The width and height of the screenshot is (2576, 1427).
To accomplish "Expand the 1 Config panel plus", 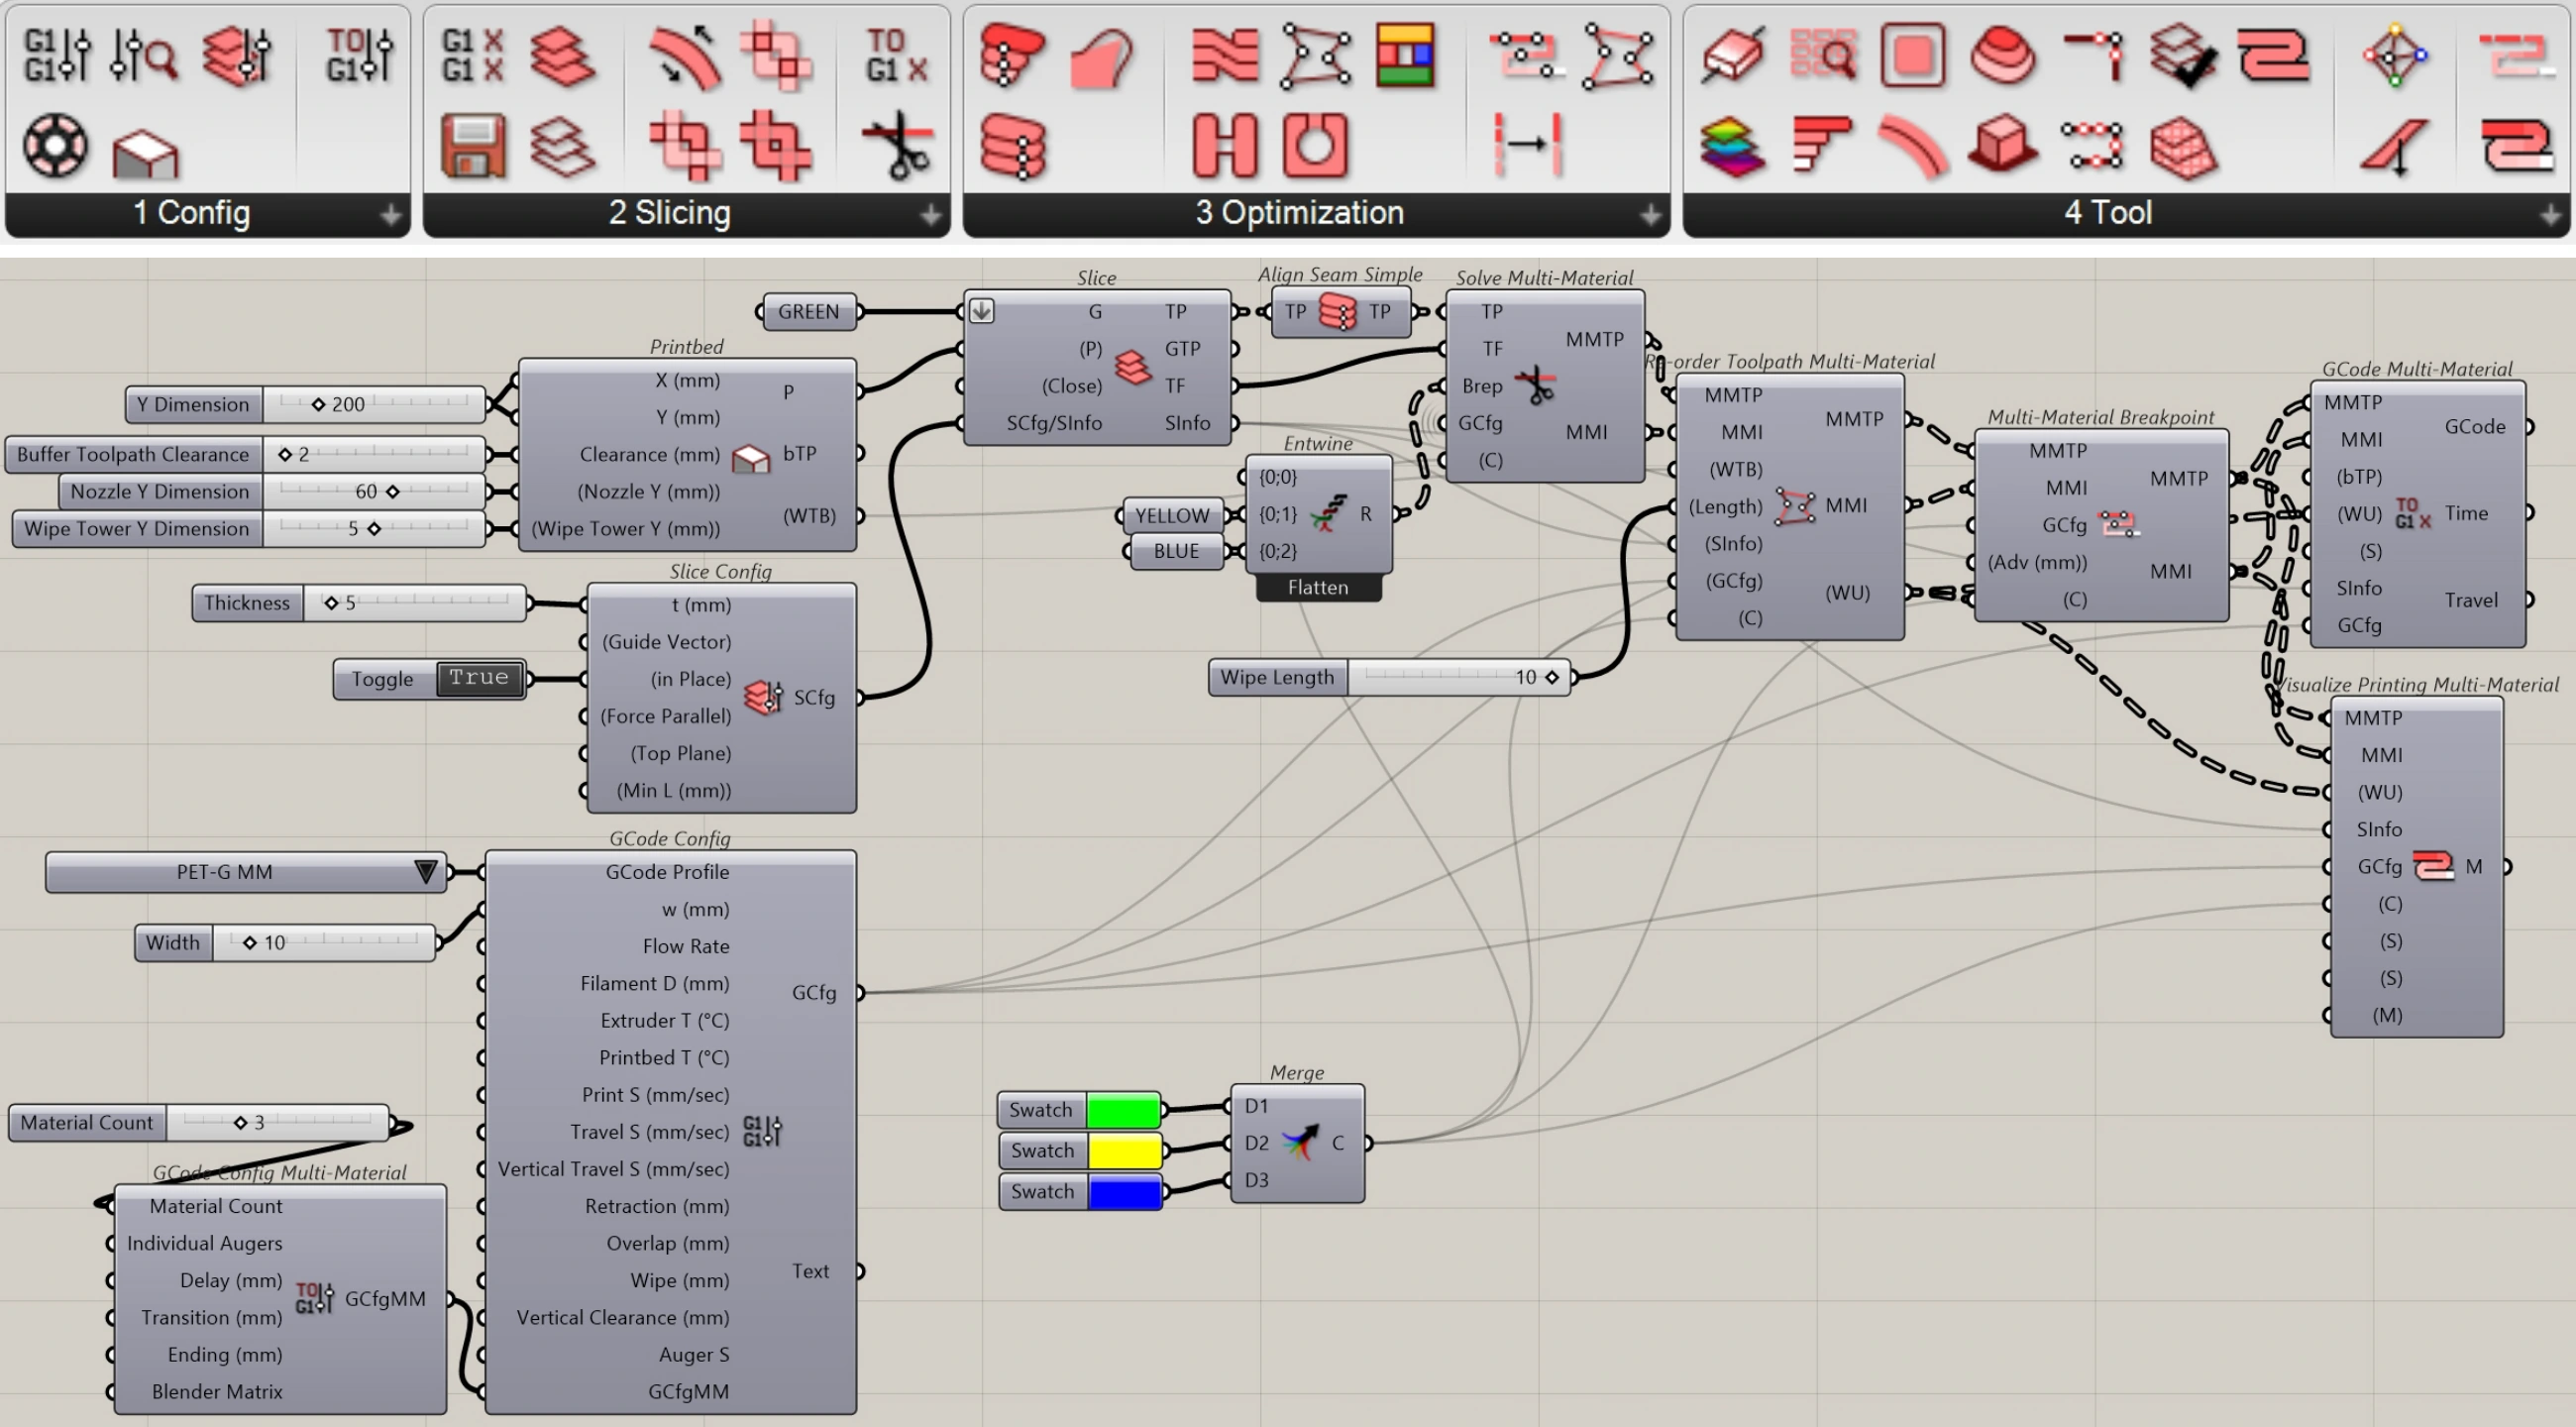I will pyautogui.click(x=390, y=214).
